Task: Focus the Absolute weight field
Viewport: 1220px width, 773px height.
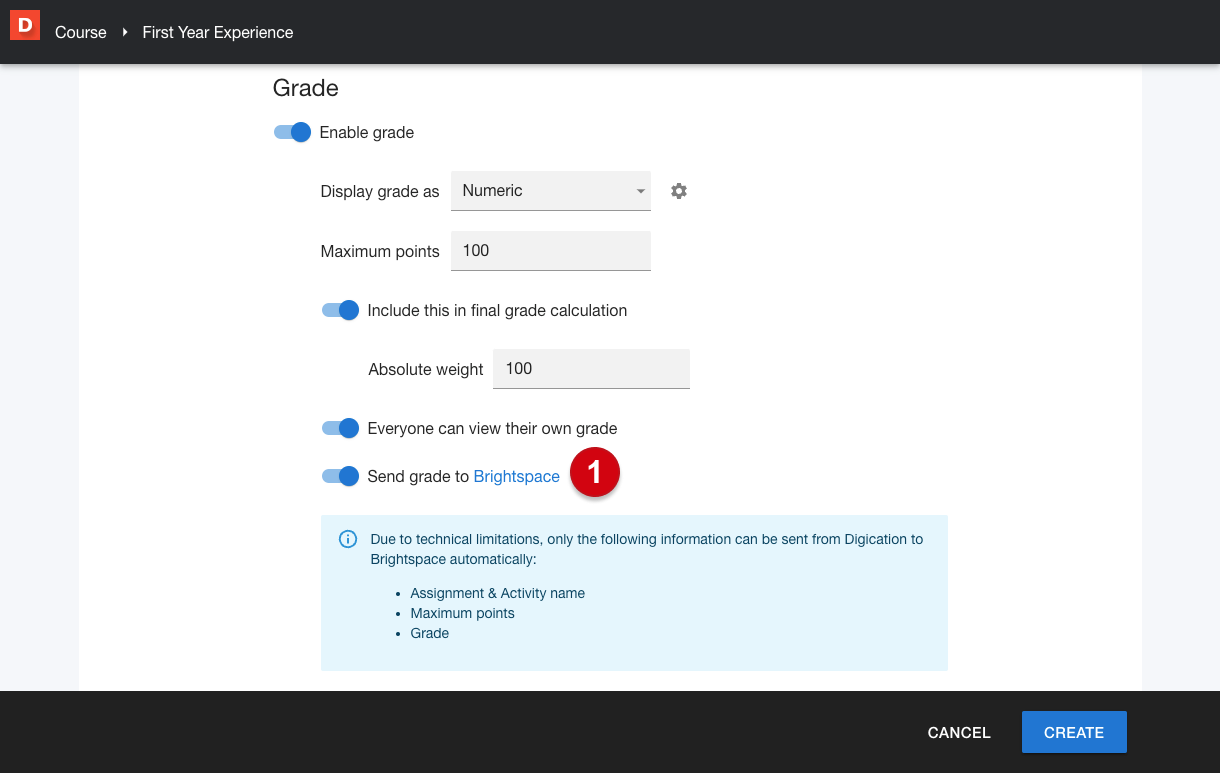Action: coord(592,368)
